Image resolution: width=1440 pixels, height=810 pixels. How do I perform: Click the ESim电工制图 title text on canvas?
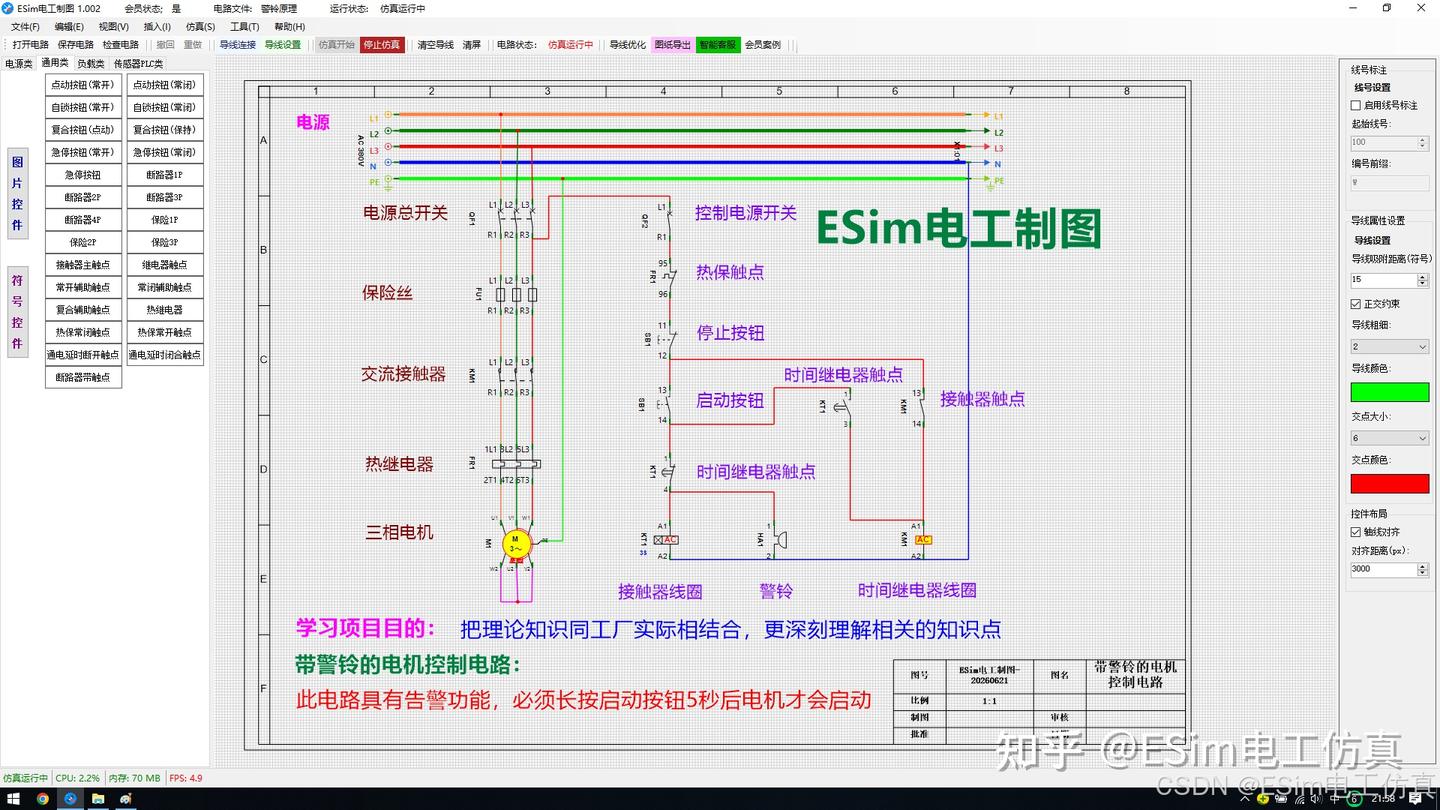958,229
